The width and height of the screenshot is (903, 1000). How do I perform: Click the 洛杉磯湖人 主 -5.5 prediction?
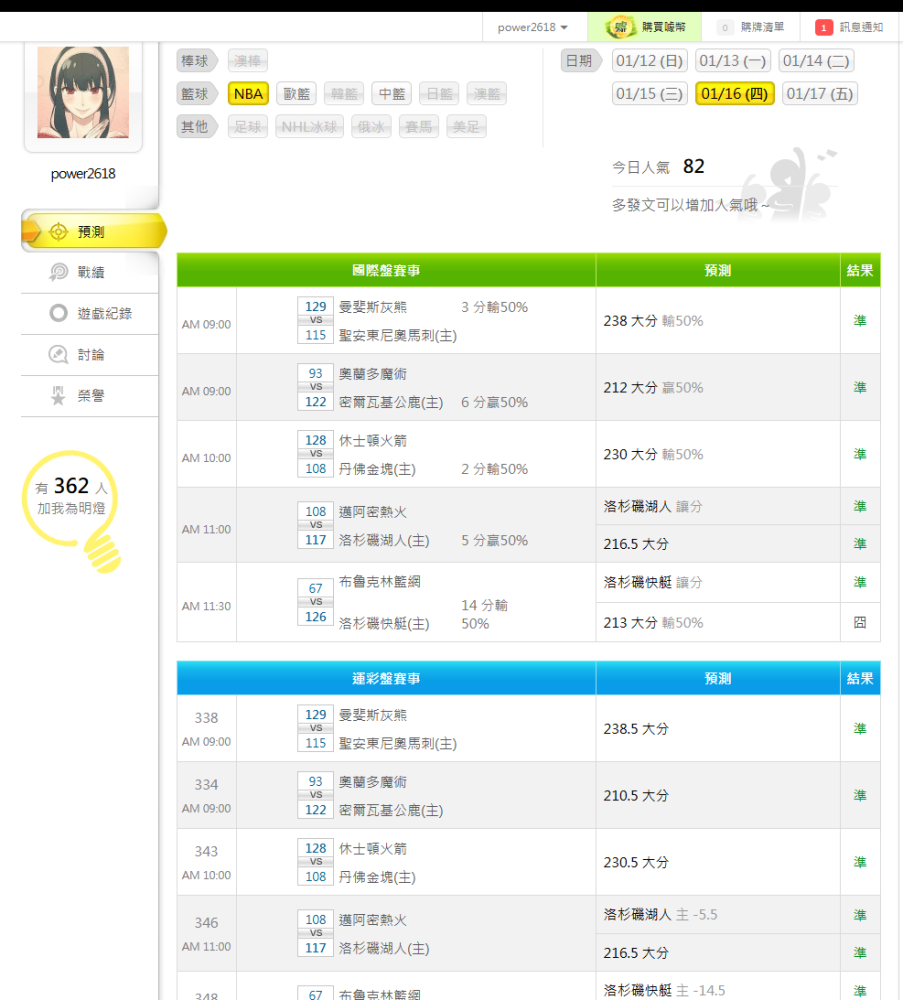click(x=718, y=915)
